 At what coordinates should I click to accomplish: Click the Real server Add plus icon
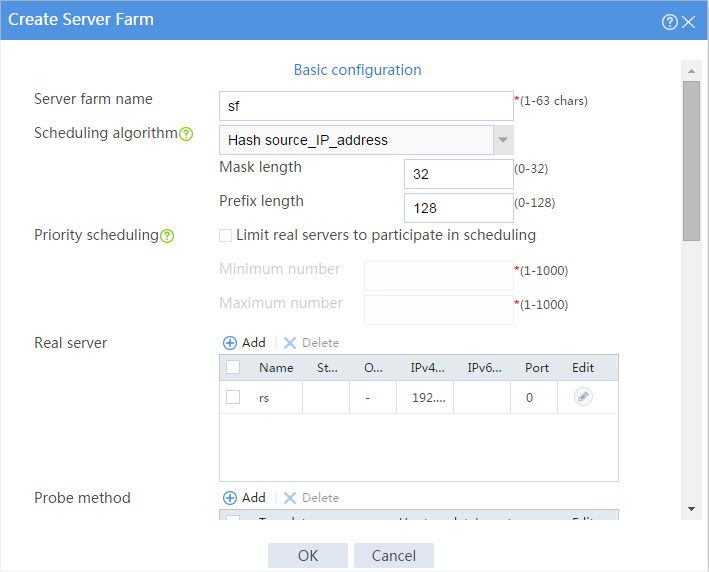230,343
